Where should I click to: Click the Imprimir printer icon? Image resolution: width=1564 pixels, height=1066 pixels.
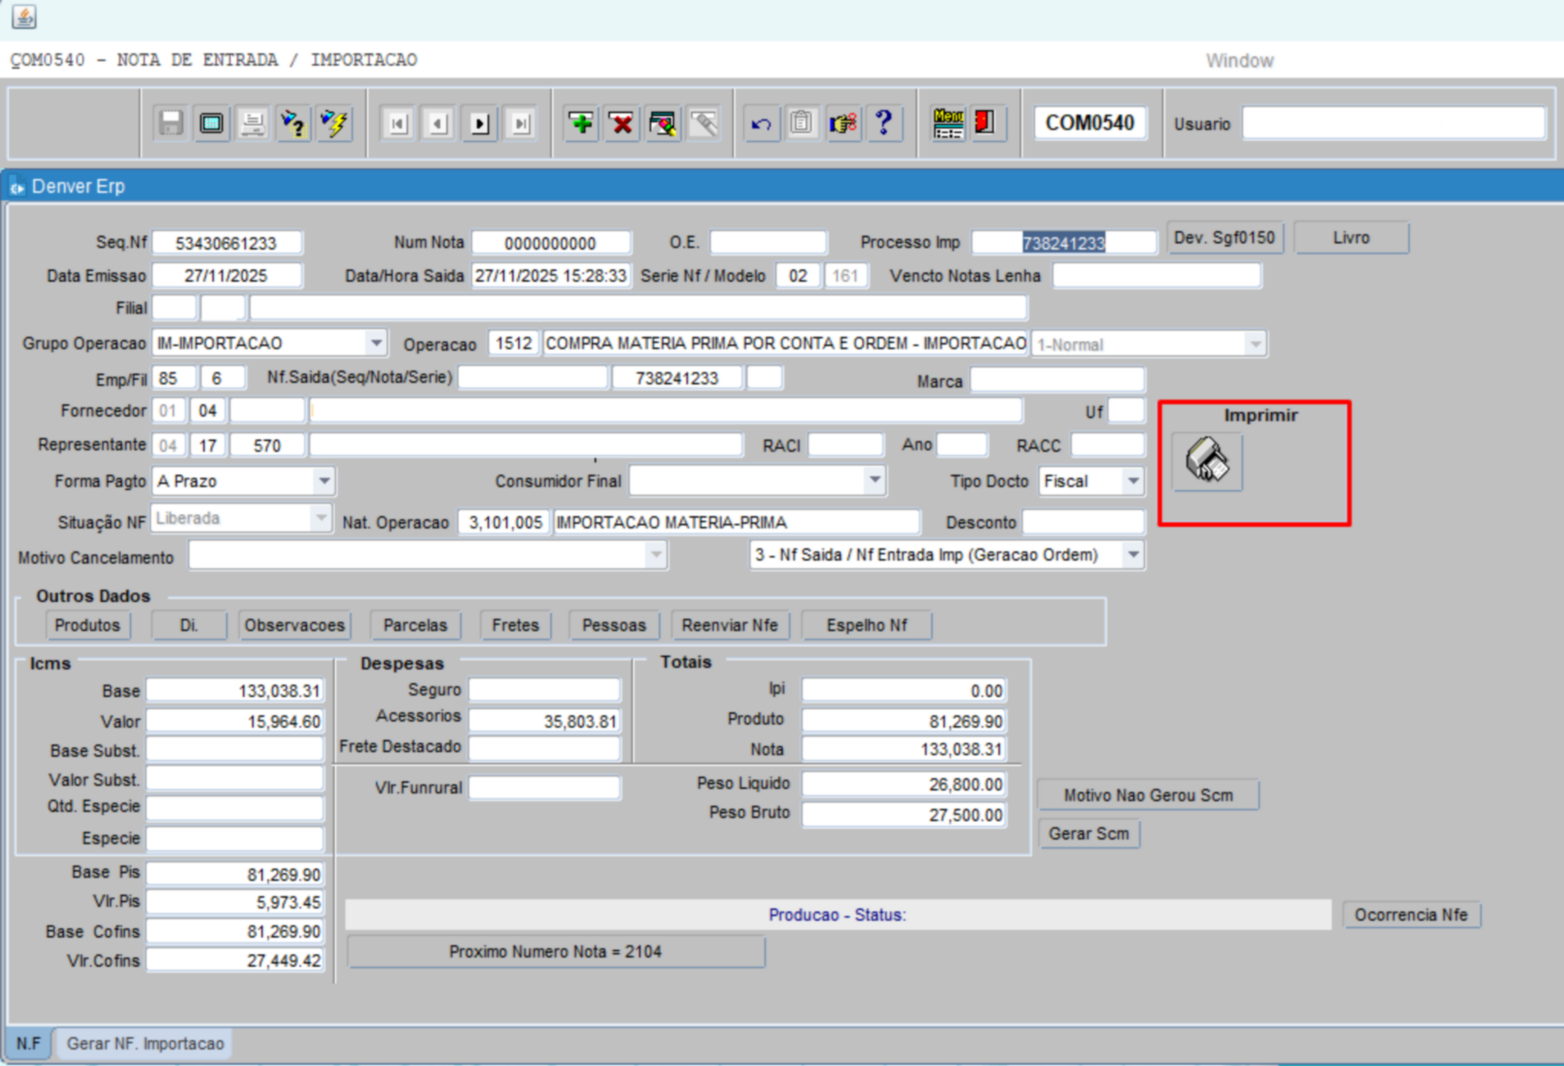coord(1207,461)
